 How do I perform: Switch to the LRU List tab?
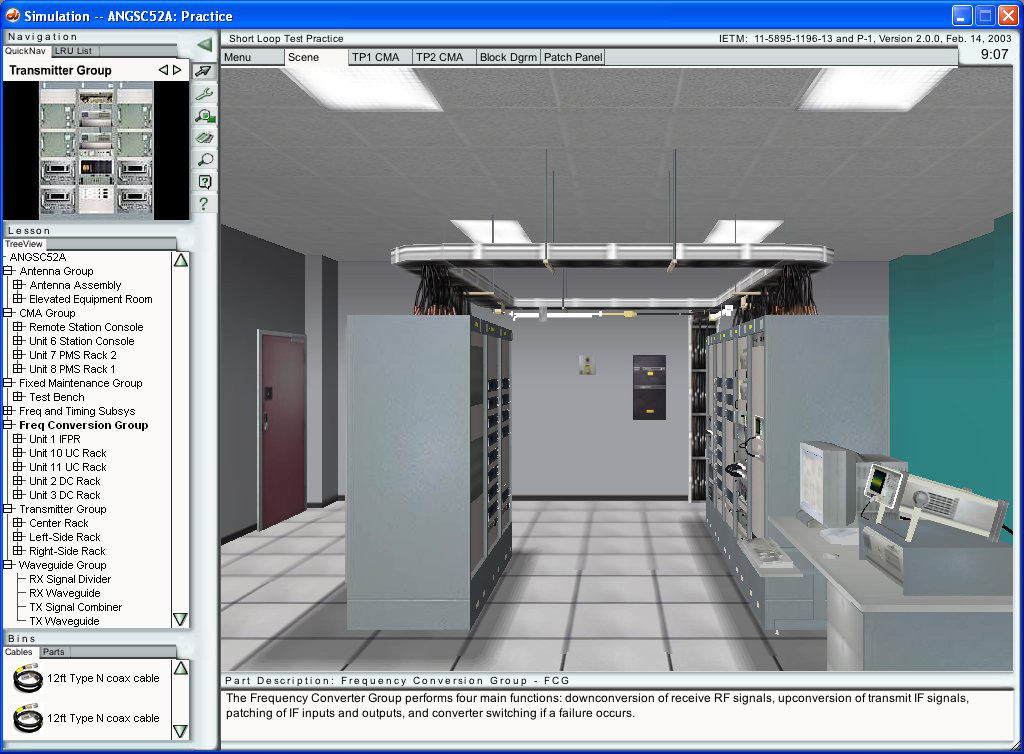click(x=76, y=50)
